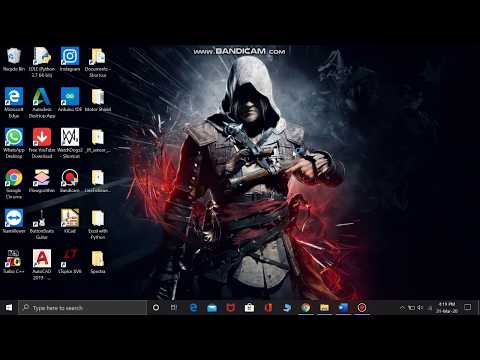This screenshot has width=480, height=360.
Task: Show hidden system tray icons
Action: pos(402,308)
